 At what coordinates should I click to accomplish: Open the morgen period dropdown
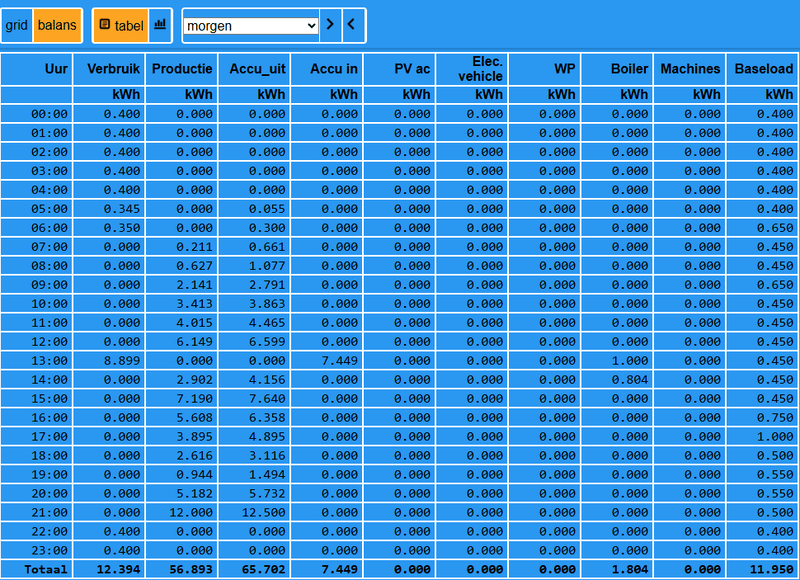pos(251,26)
